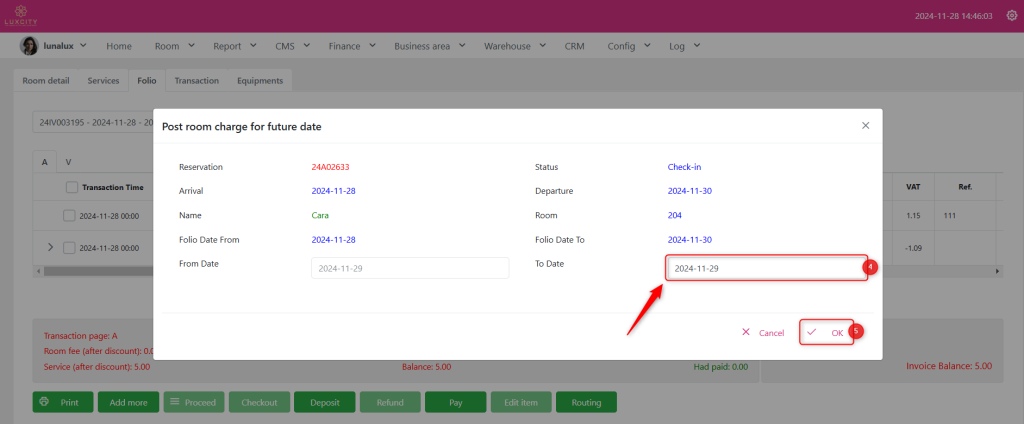The image size is (1024, 424).
Task: Expand the Finance menu
Action: click(x=350, y=46)
